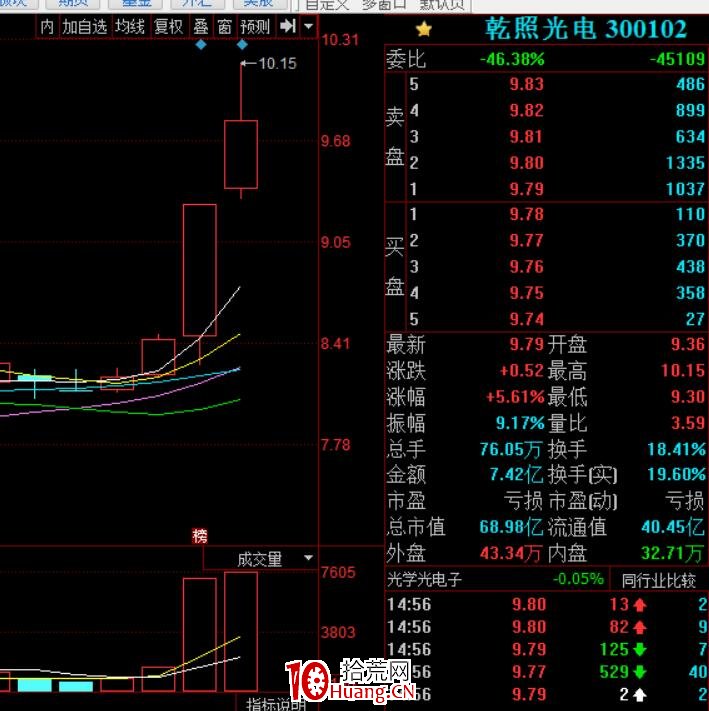709x711 pixels.
Task: Toggle 均线 moving average lines
Action: pos(130,27)
